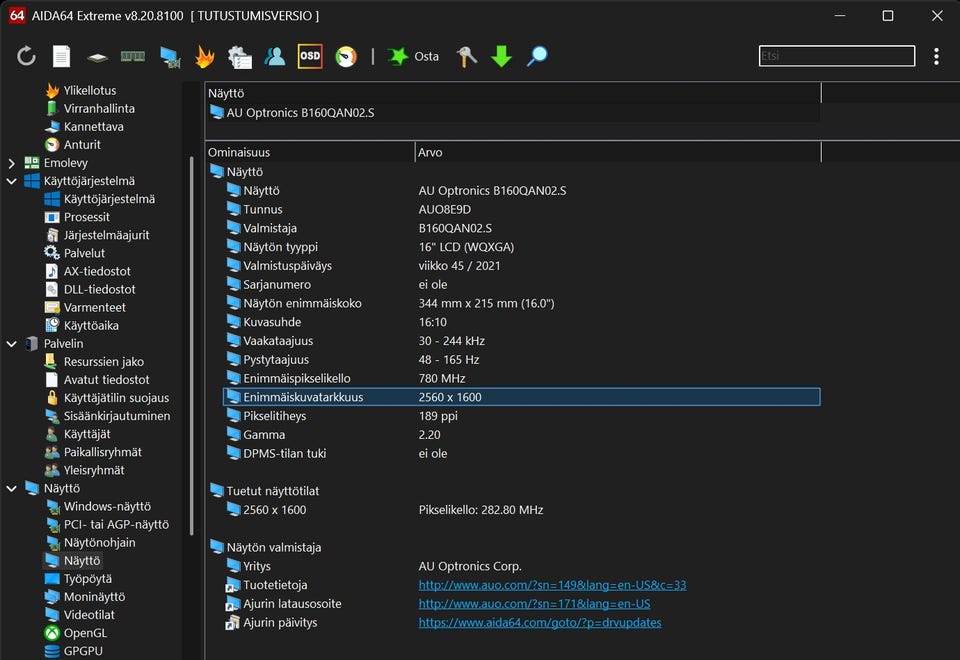Open the hammer and wrench settings icon
Viewport: 960px width, 660px height.
467,57
